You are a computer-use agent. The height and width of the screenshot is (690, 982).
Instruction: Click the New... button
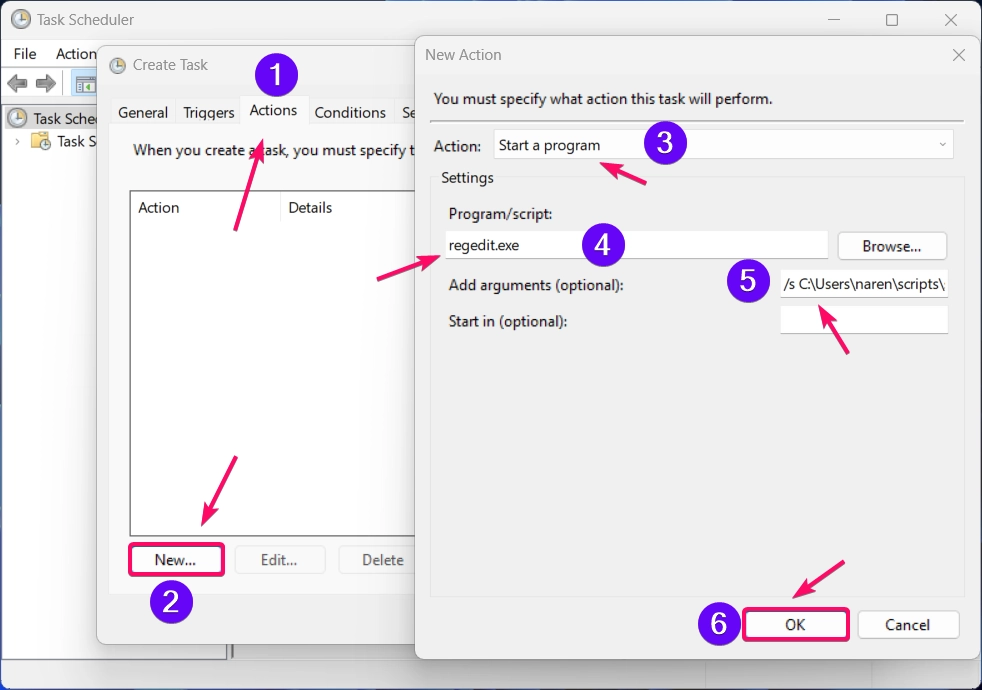coord(176,560)
